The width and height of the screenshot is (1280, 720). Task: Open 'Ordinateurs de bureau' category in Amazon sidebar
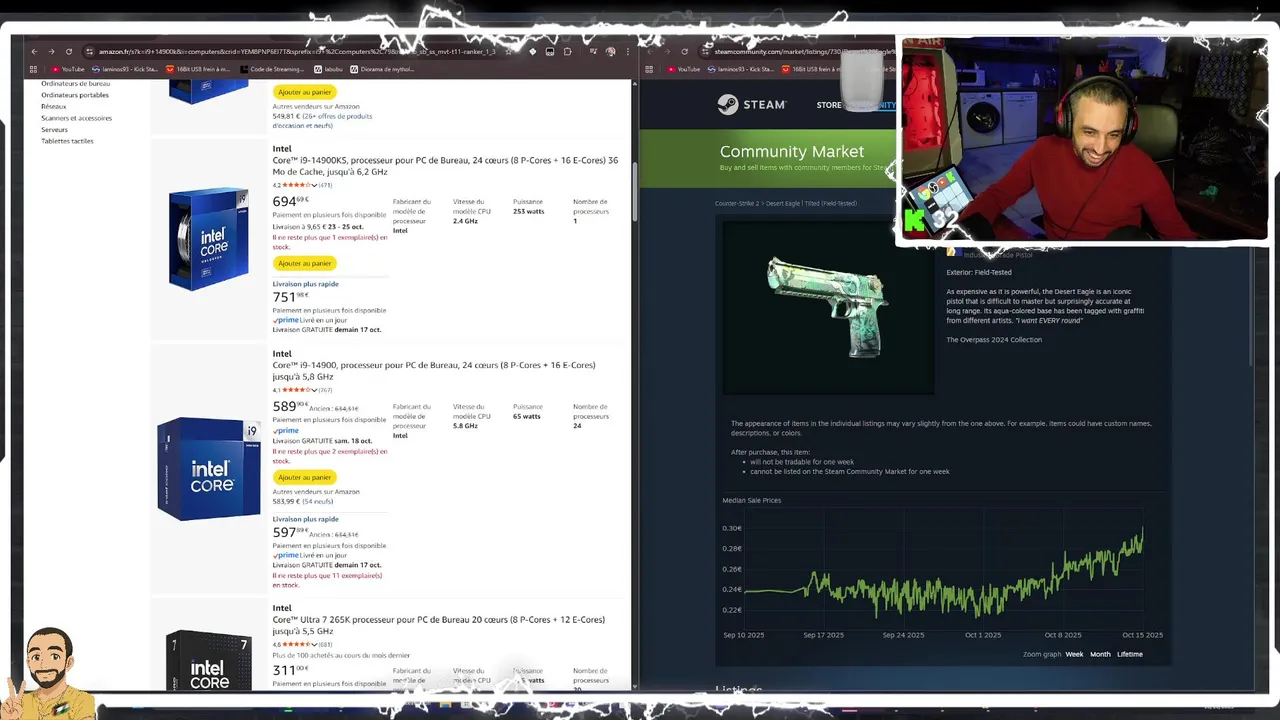(75, 84)
